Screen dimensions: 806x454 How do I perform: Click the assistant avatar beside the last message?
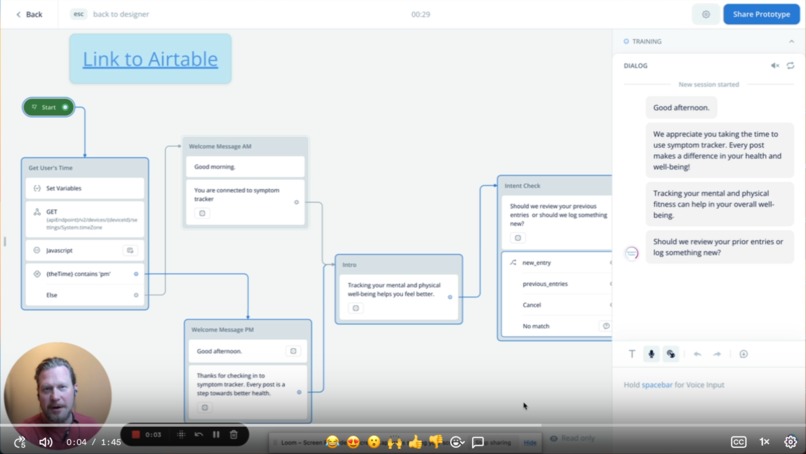631,253
